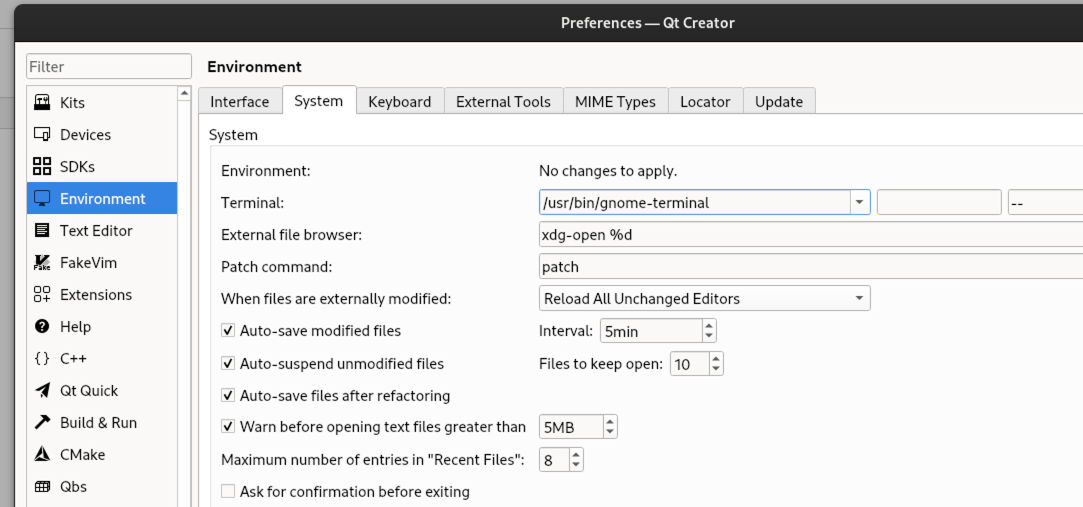Click the Help question mark icon
This screenshot has width=1083, height=507.
click(x=42, y=327)
